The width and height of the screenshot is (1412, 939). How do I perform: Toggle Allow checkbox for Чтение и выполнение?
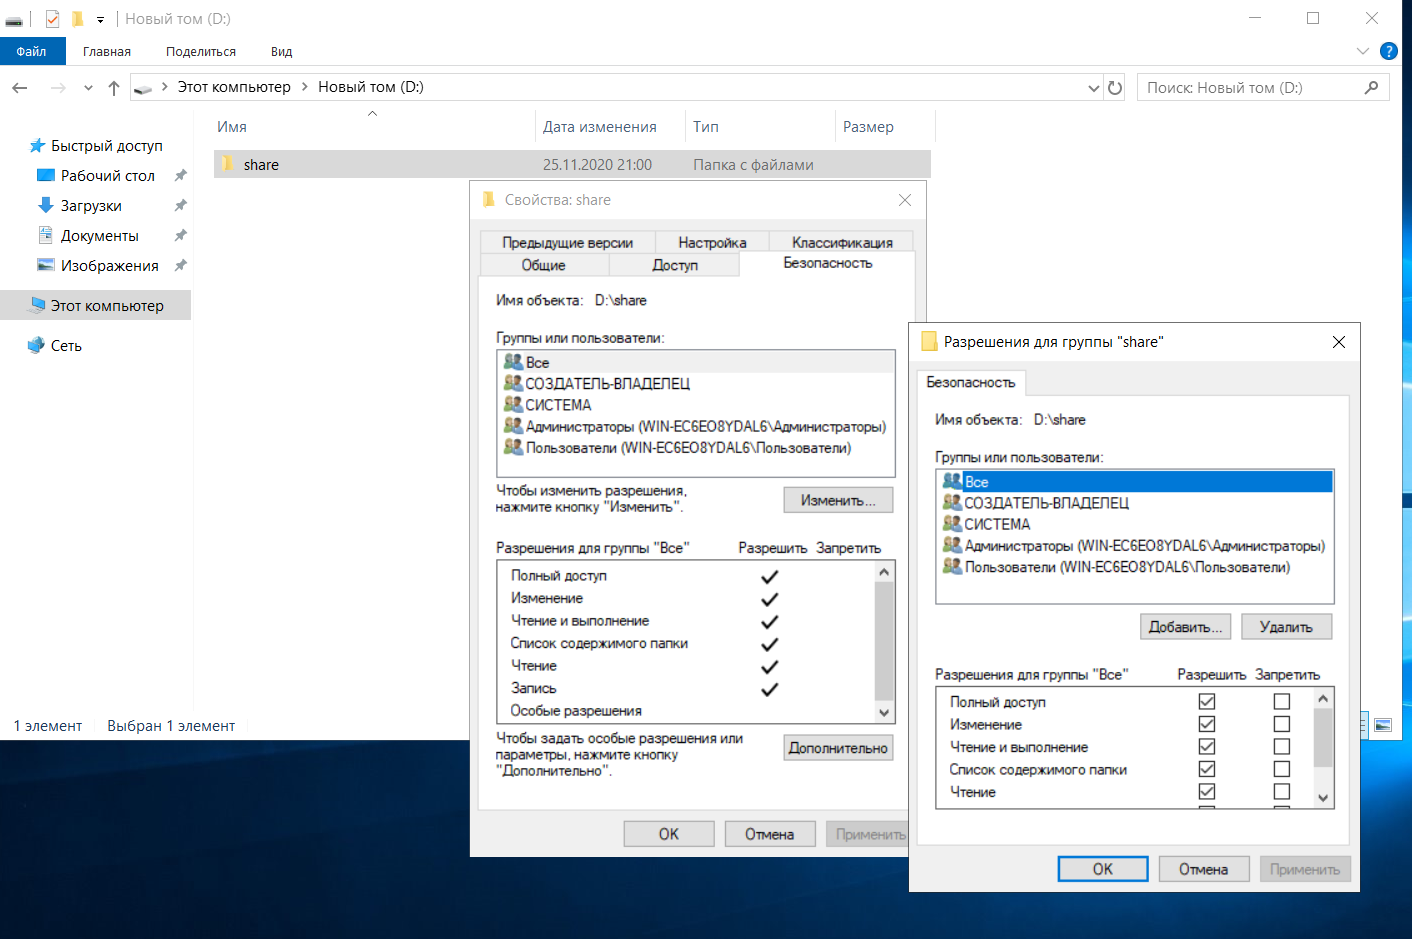point(1207,746)
